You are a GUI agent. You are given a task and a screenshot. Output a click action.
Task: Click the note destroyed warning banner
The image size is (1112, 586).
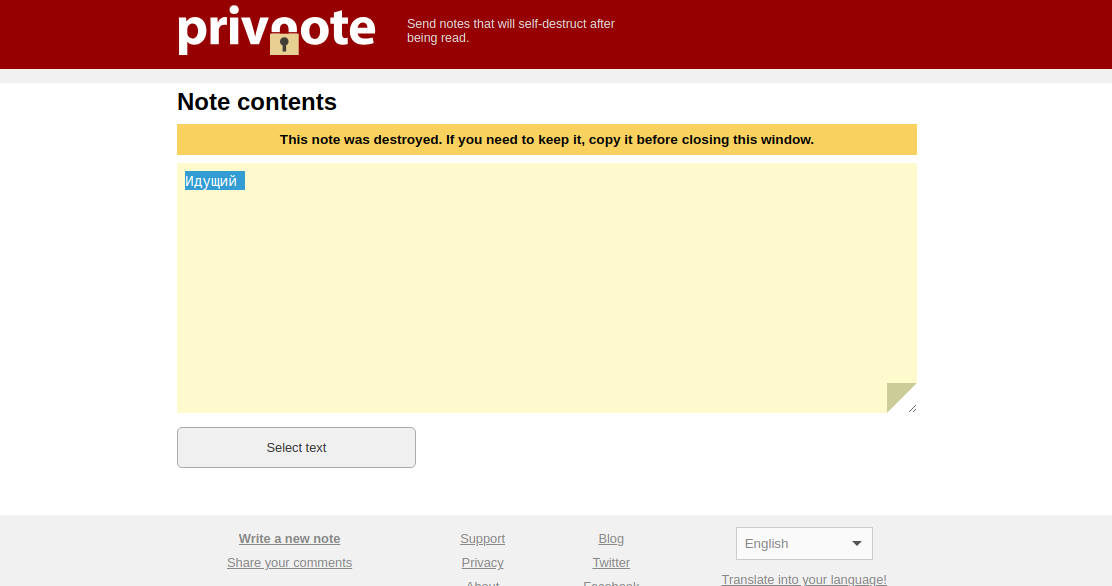coord(547,140)
